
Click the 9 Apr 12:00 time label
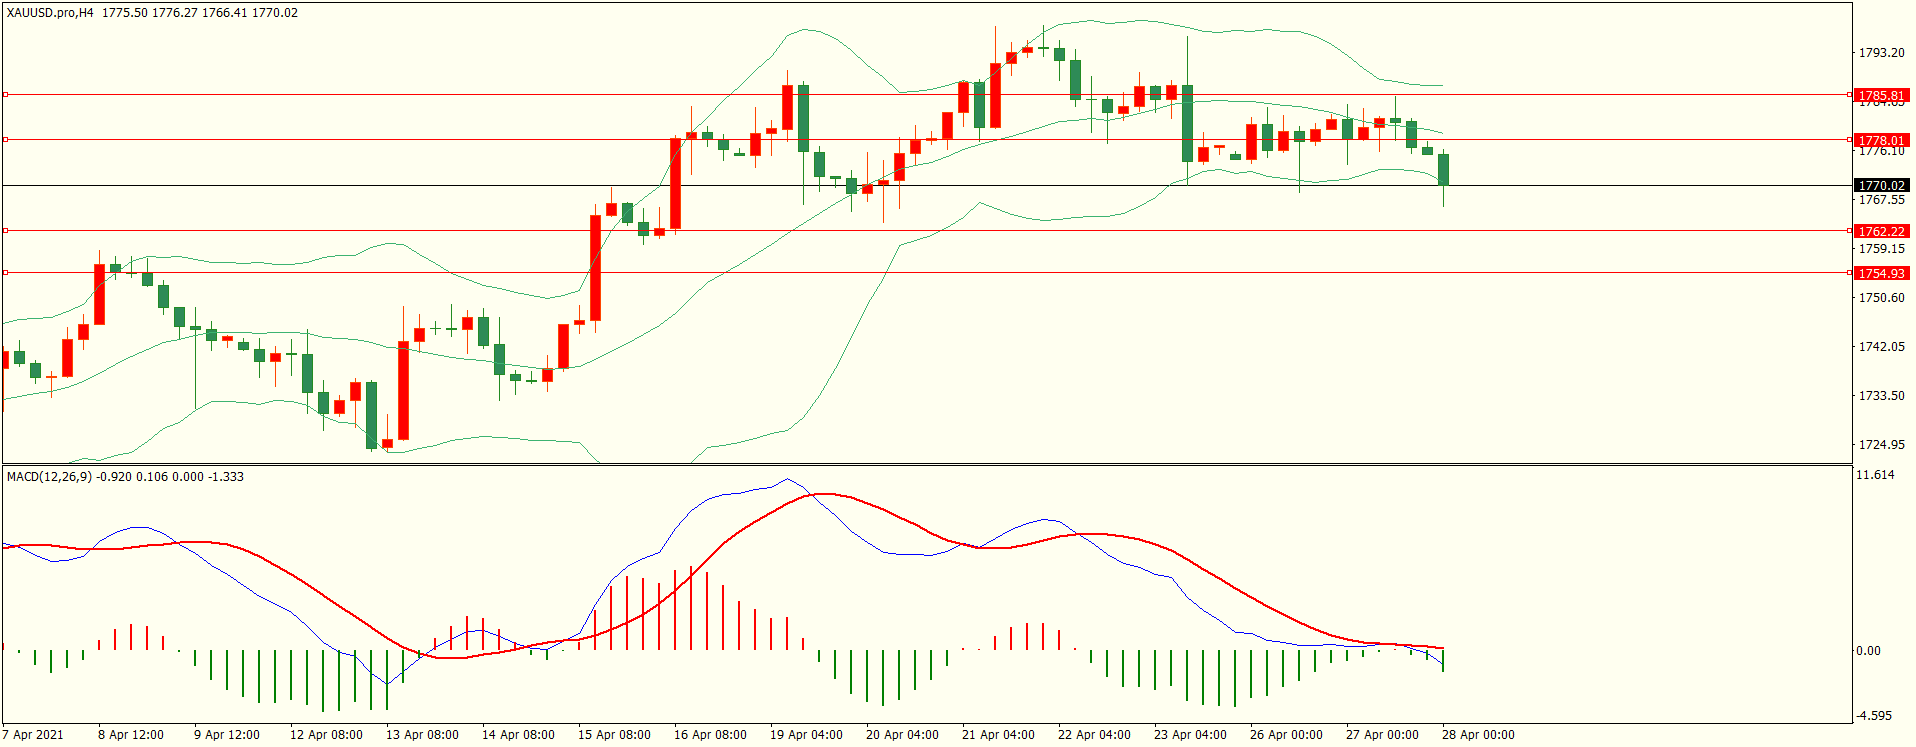pyautogui.click(x=227, y=735)
